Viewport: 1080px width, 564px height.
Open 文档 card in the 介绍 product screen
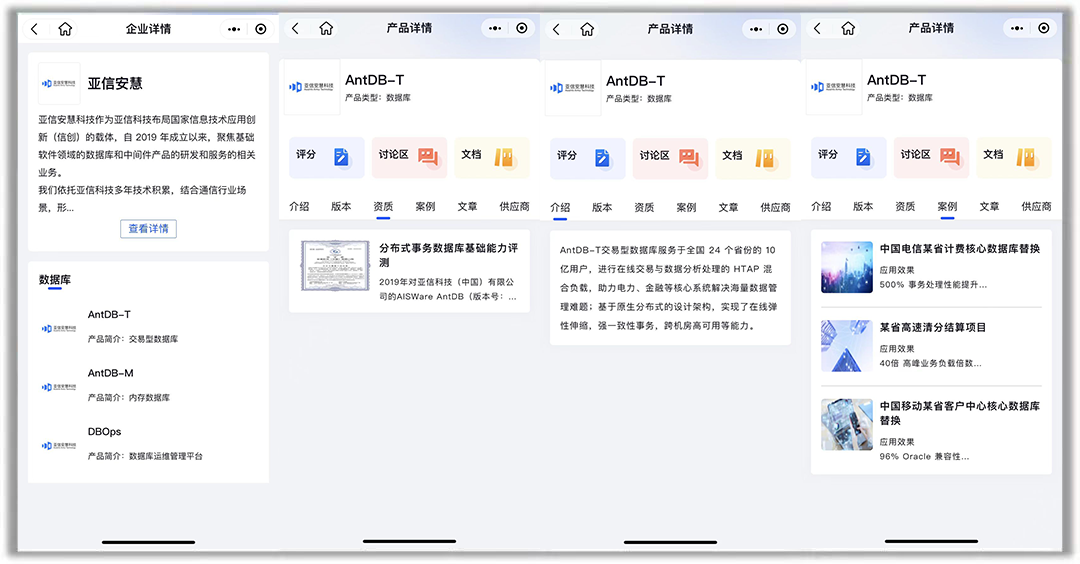tap(753, 158)
